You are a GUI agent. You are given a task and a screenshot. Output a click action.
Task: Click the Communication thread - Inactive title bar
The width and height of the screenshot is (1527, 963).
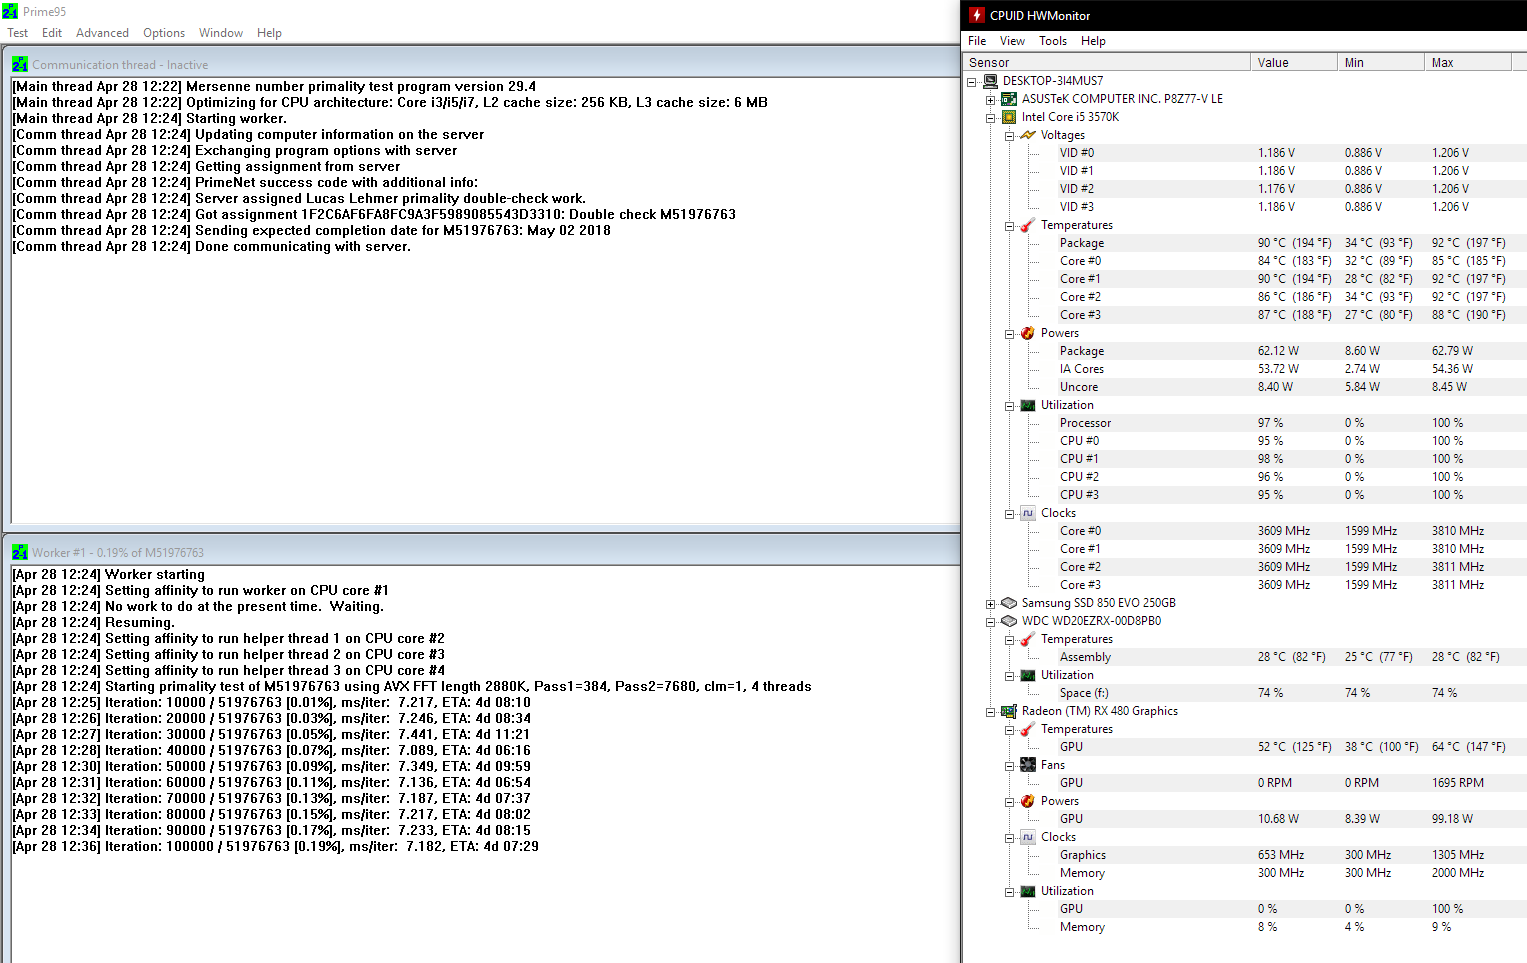click(483, 64)
